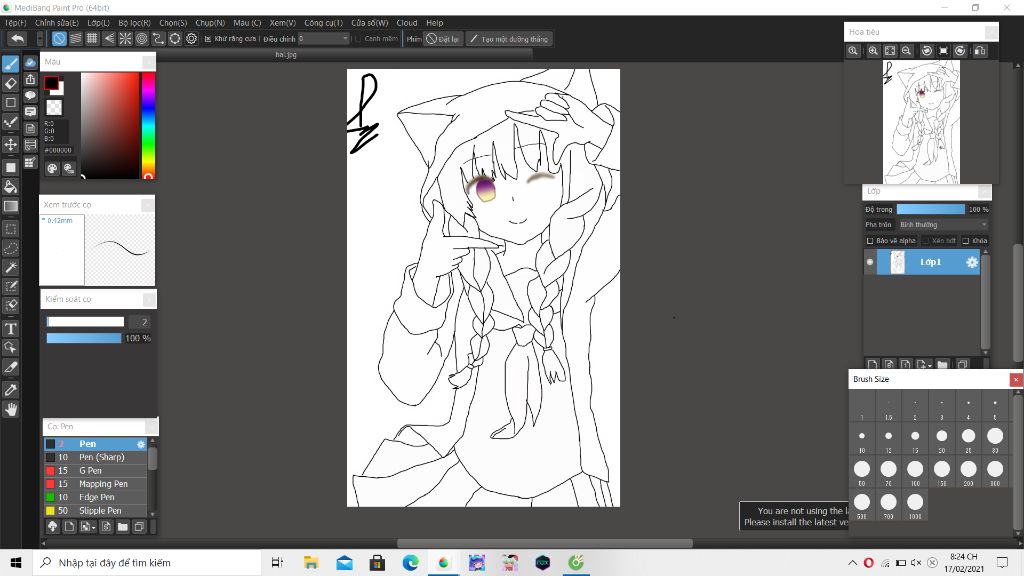Enable concentric circle snap guide
This screenshot has height=576, width=1024.
click(142, 39)
